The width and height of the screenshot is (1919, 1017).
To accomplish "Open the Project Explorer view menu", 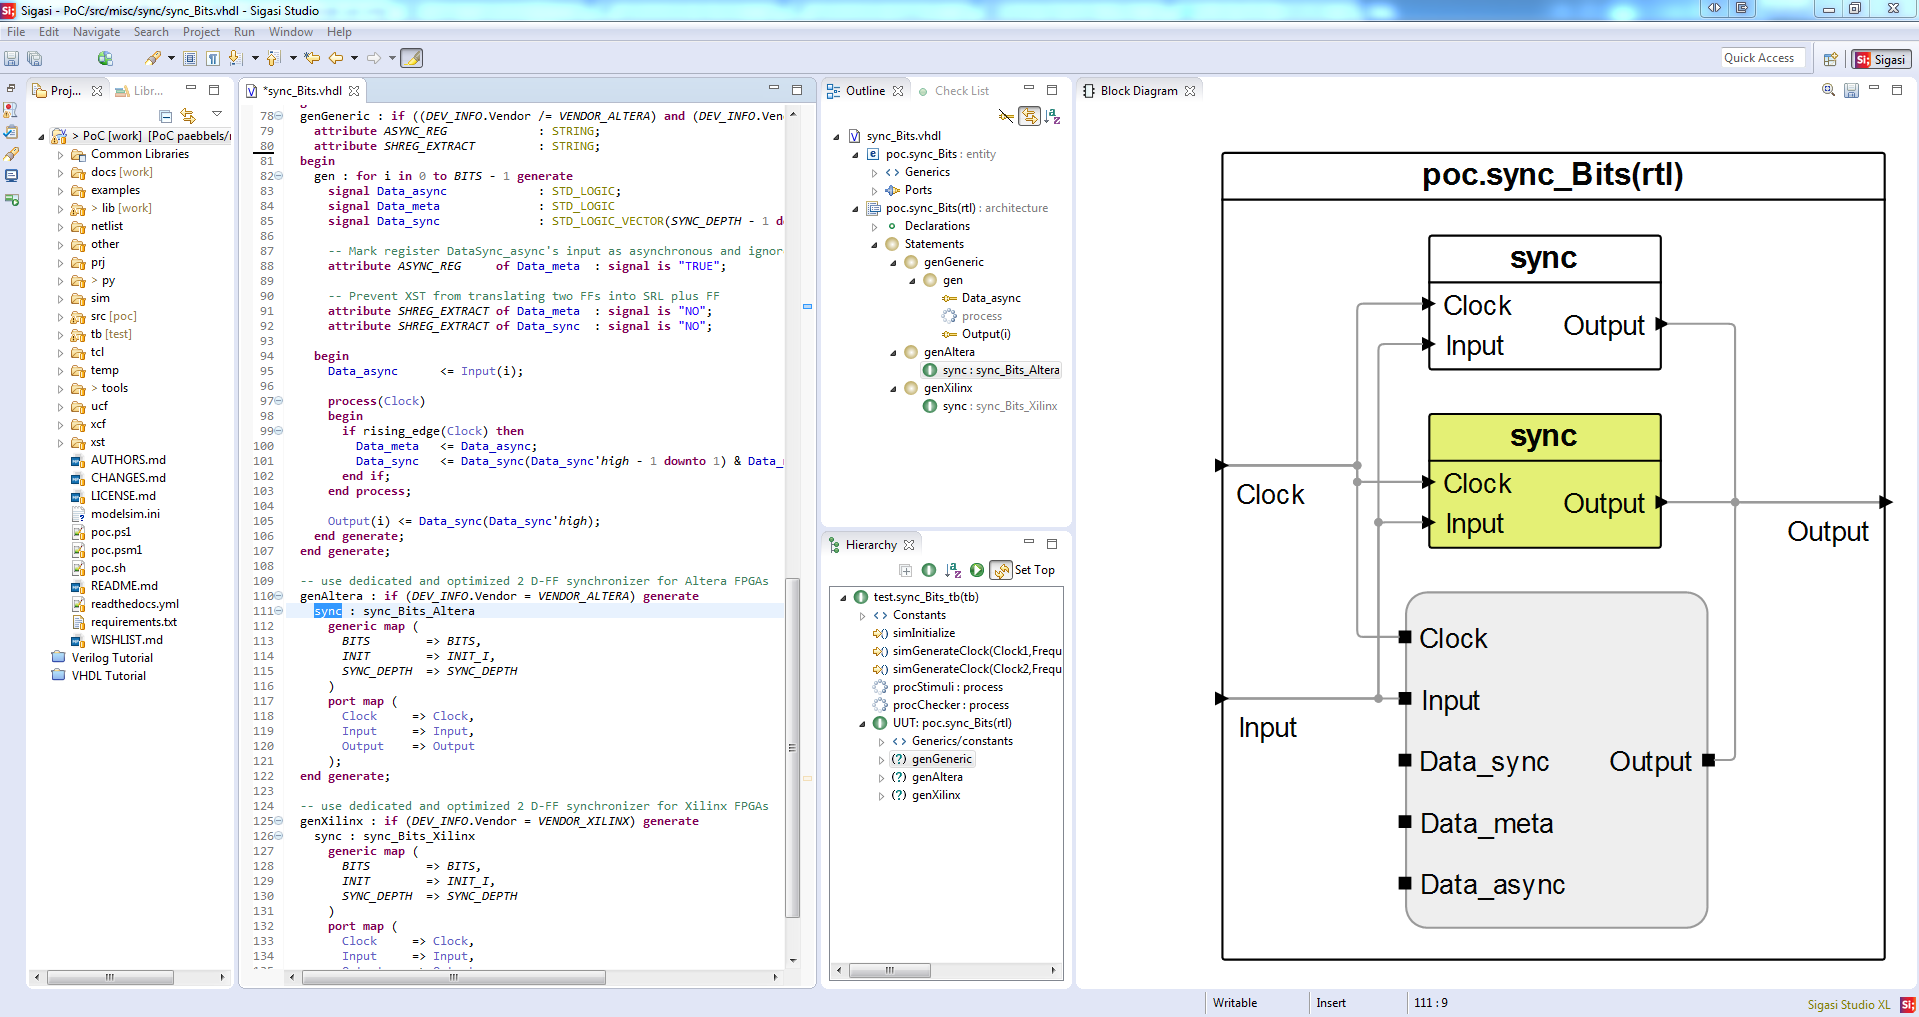I will click(217, 114).
